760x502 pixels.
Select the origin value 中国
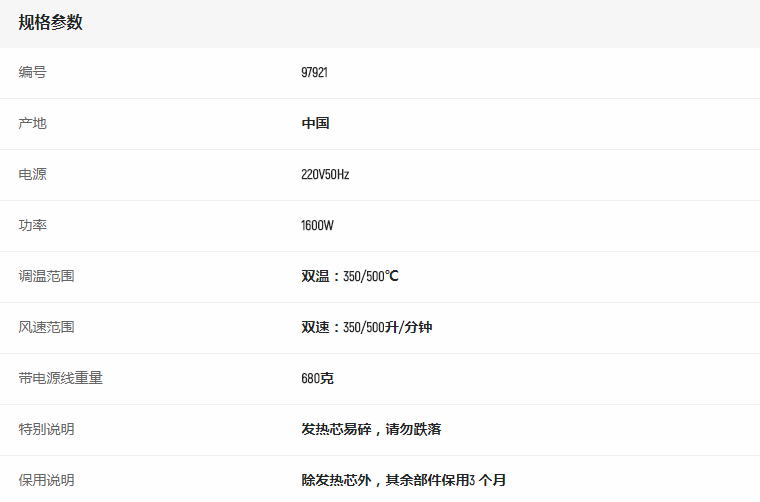point(315,124)
